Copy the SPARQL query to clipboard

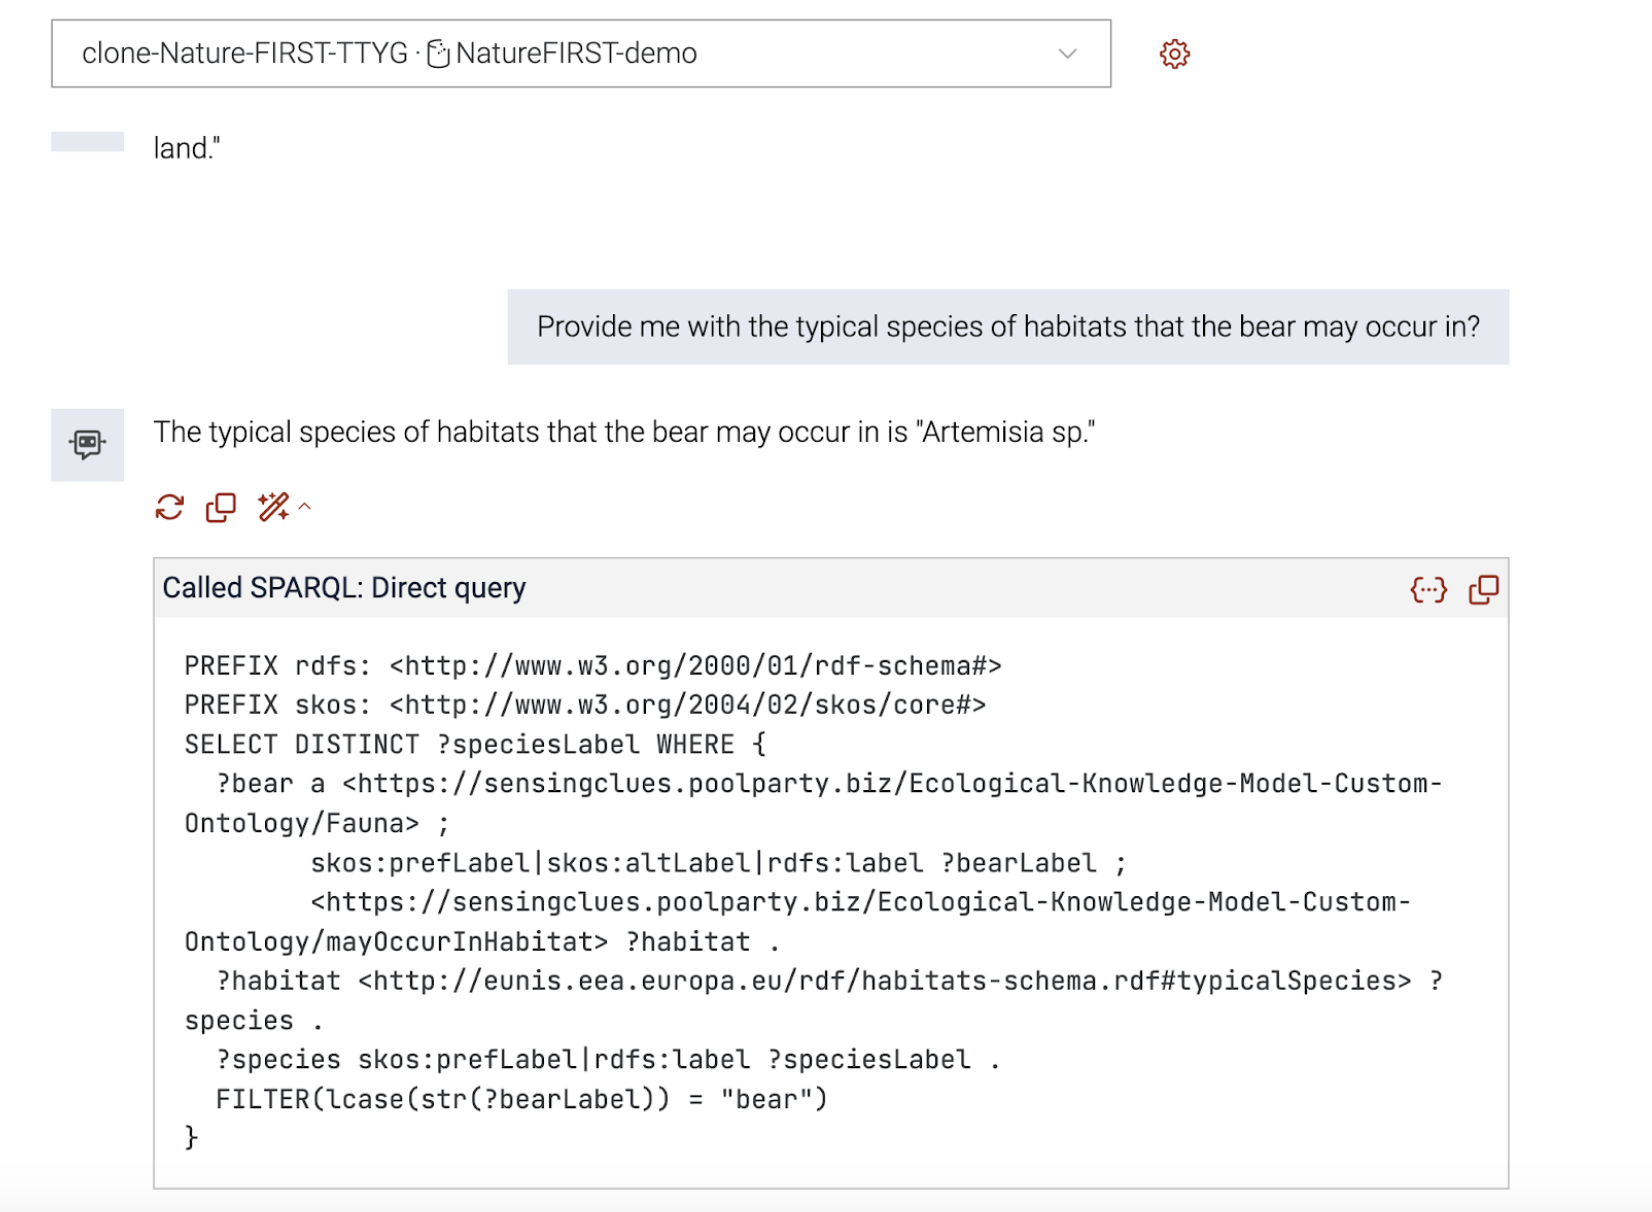point(1483,590)
